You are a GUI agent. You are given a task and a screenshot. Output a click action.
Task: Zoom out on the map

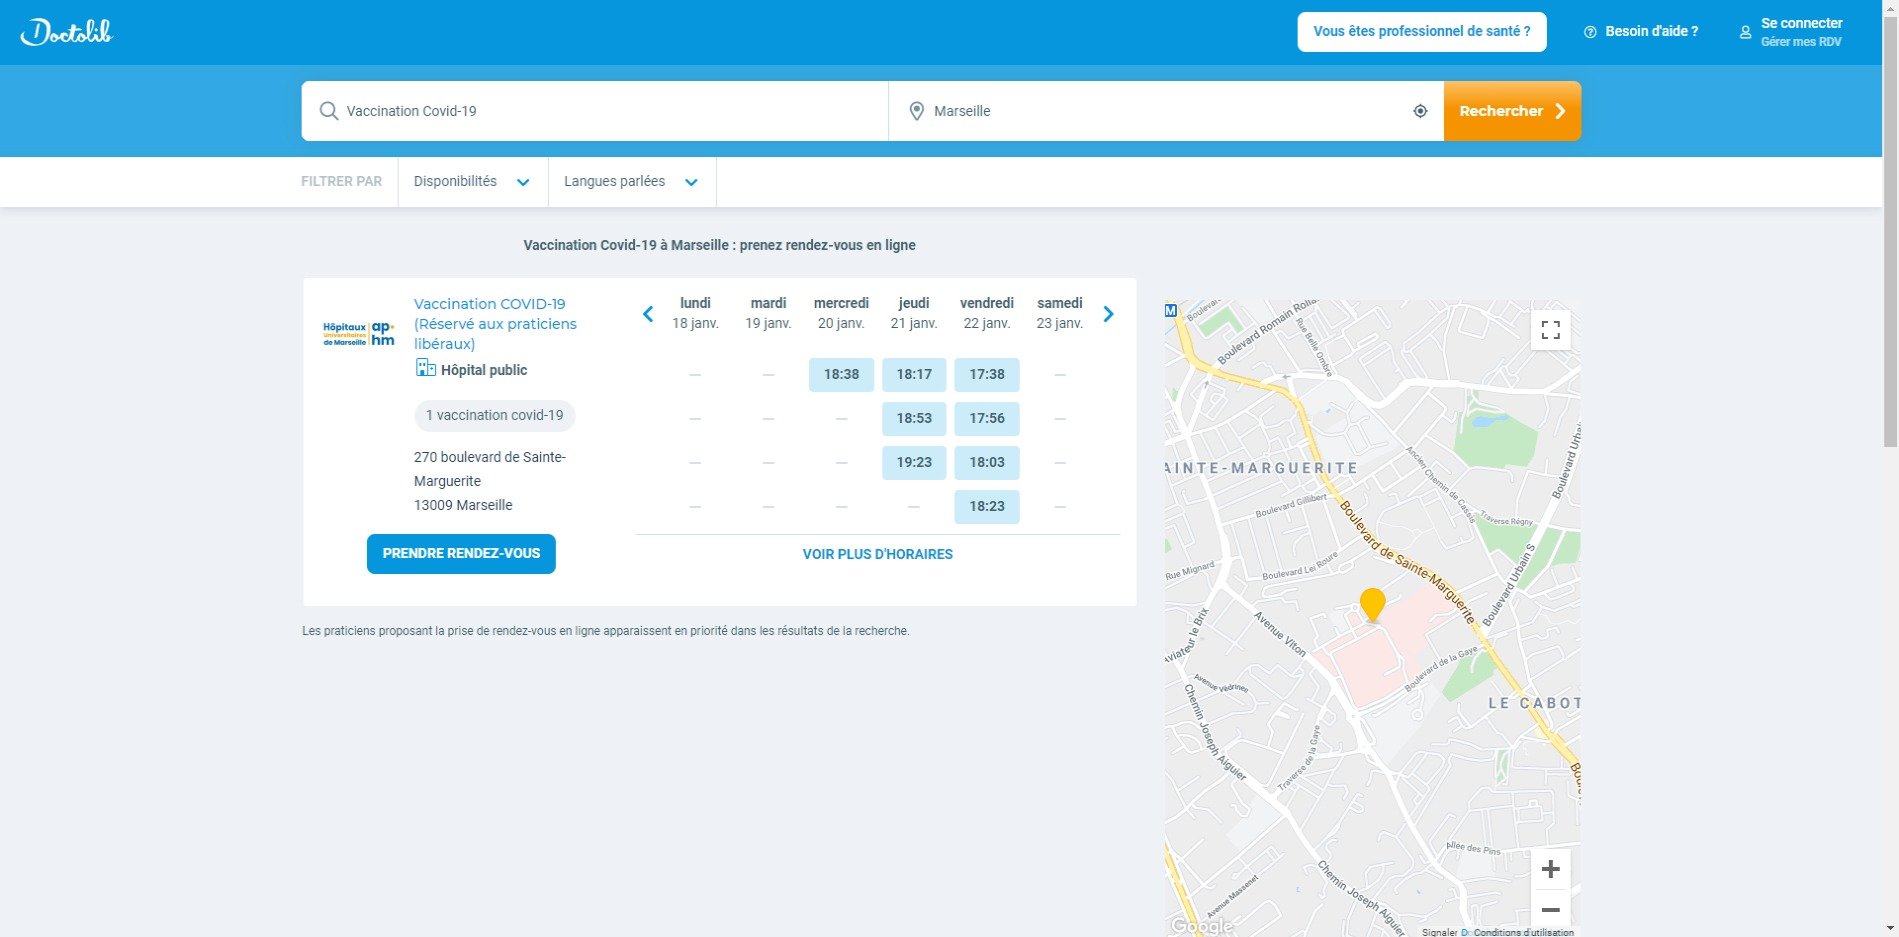1551,910
